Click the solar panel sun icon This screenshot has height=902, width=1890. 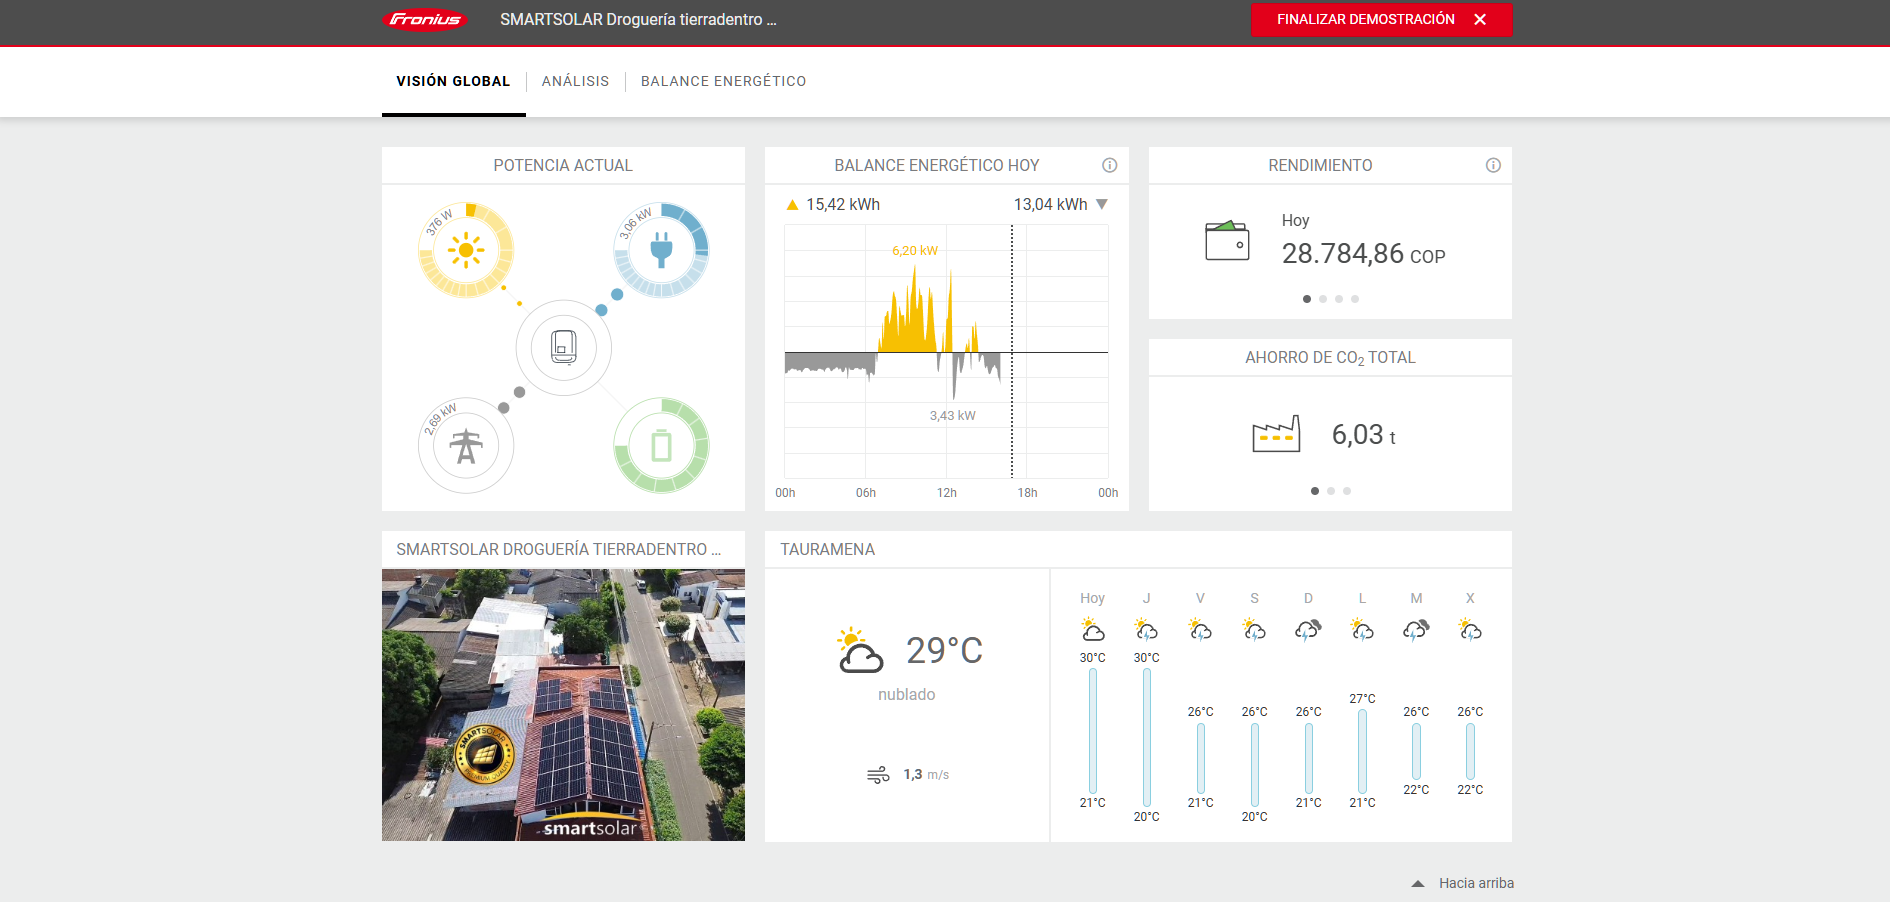pos(466,250)
